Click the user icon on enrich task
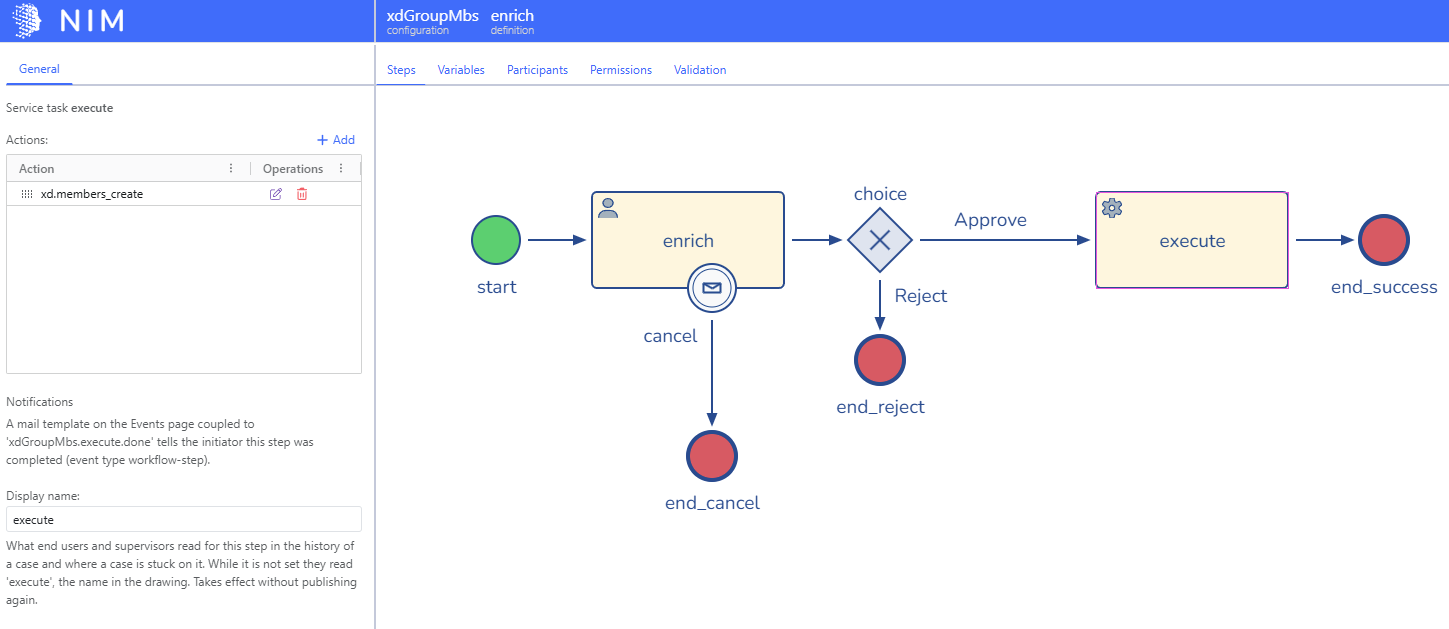This screenshot has height=629, width=1449. pos(607,208)
